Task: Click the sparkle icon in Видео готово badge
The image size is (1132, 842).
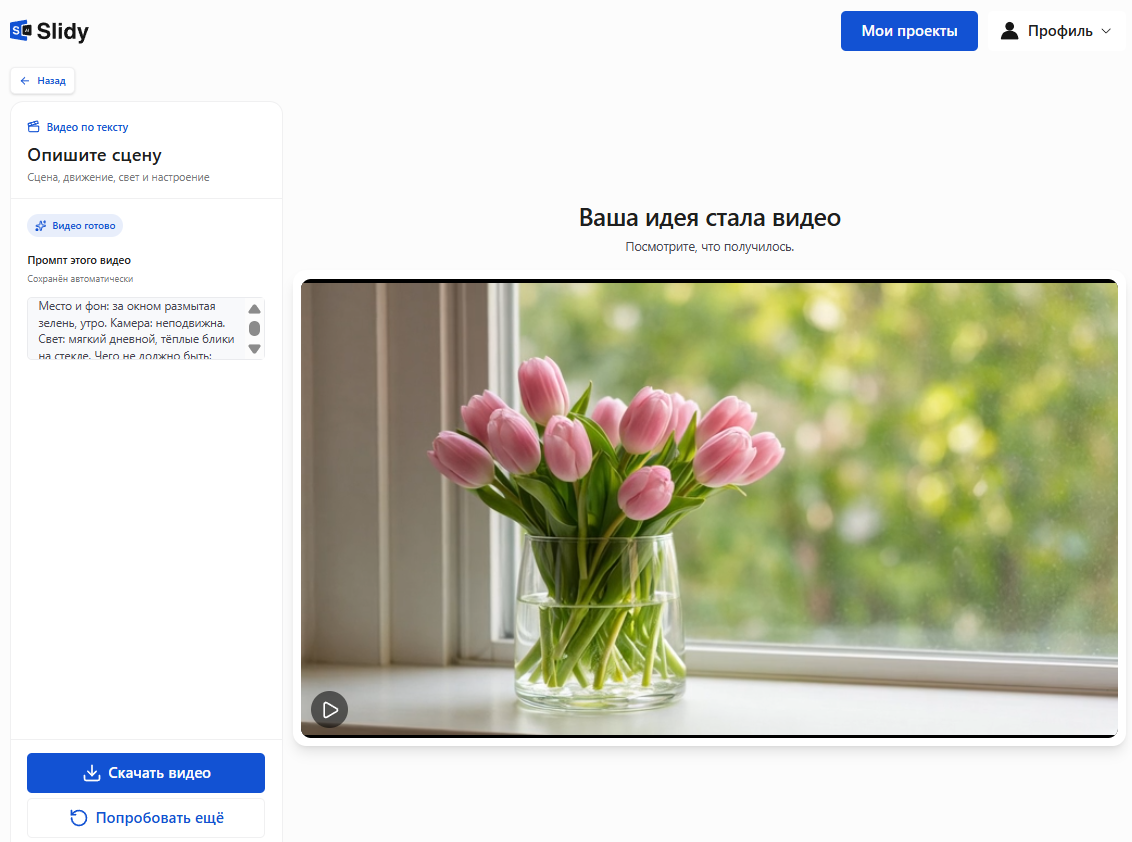Action: [x=41, y=225]
